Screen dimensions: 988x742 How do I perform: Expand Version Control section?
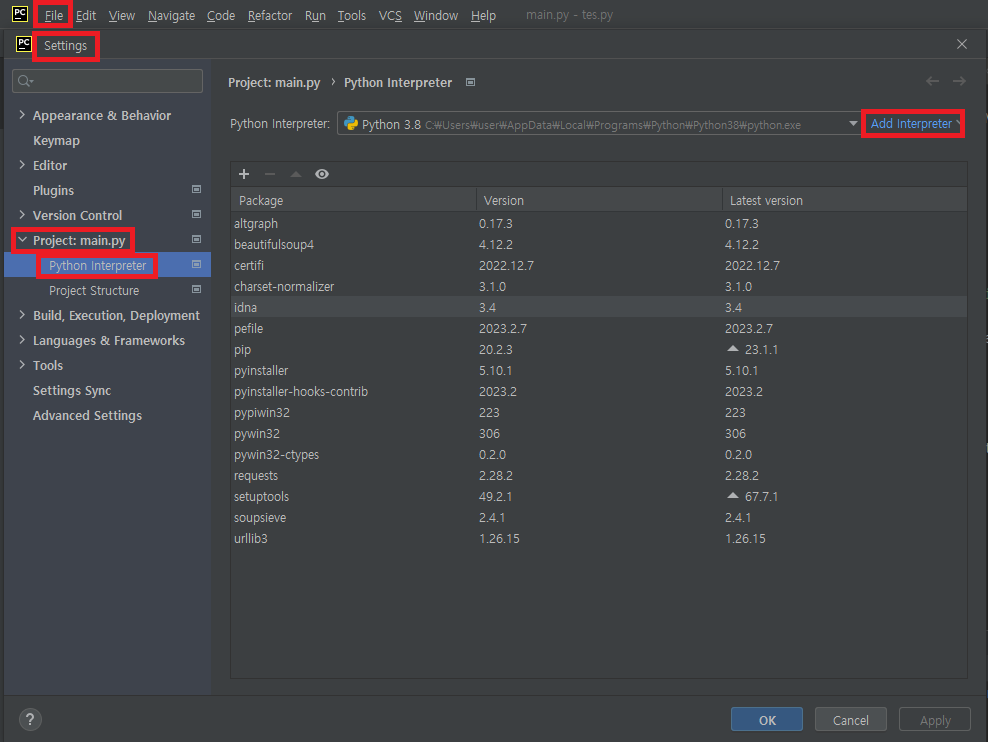[x=22, y=215]
